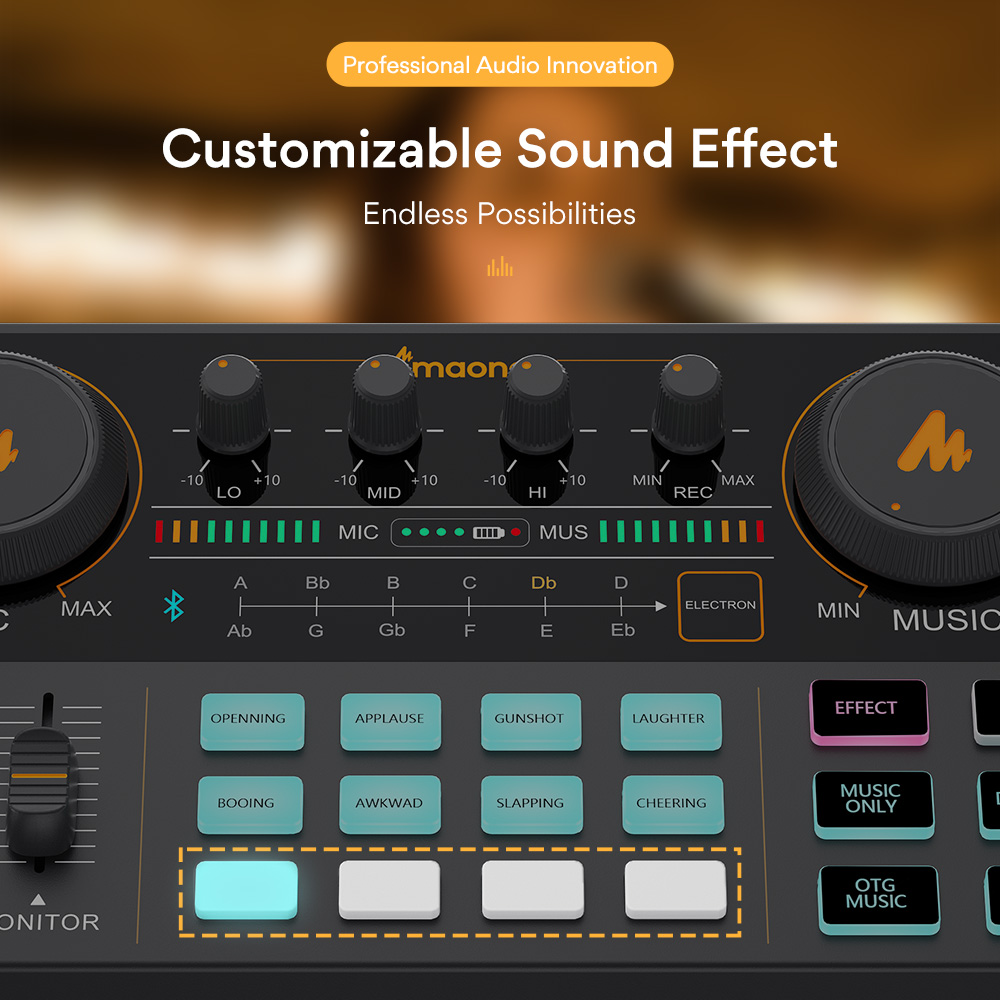Click the "Endless Possibilities" subtitle
Image resolution: width=1000 pixels, height=1000 pixels.
click(500, 214)
